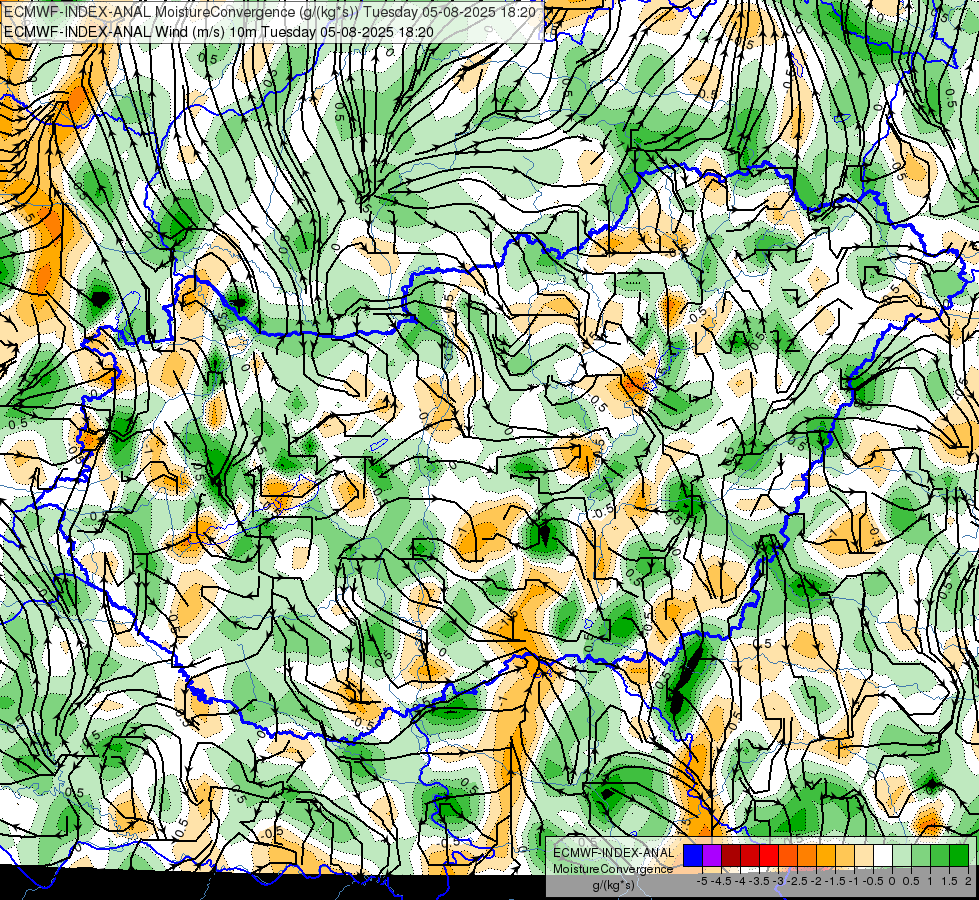Choose the legend swatch between 1 and 1.5
The image size is (979, 900).
click(940, 855)
